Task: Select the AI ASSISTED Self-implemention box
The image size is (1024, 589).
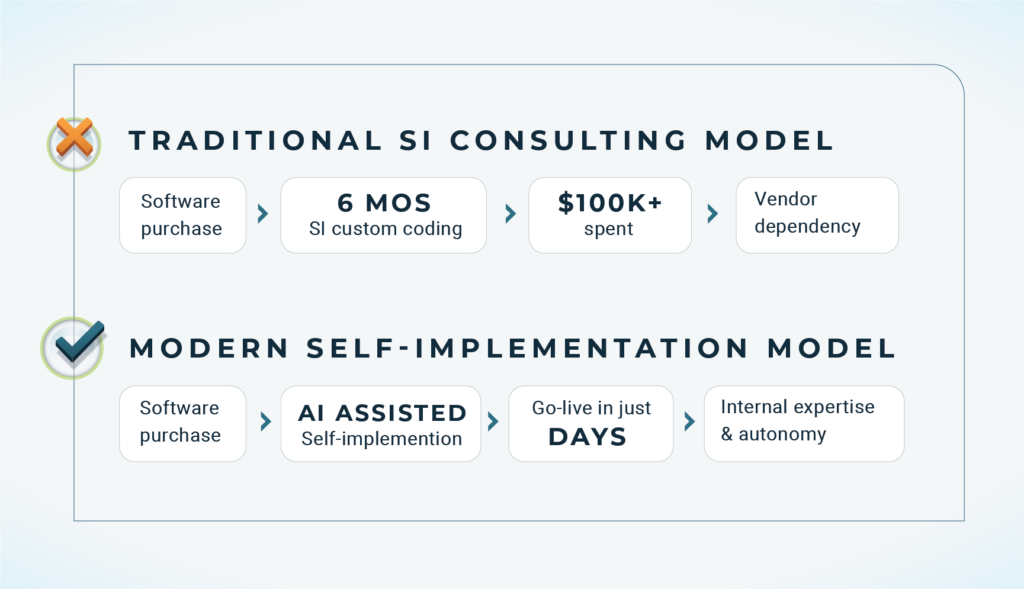Action: coord(381,424)
